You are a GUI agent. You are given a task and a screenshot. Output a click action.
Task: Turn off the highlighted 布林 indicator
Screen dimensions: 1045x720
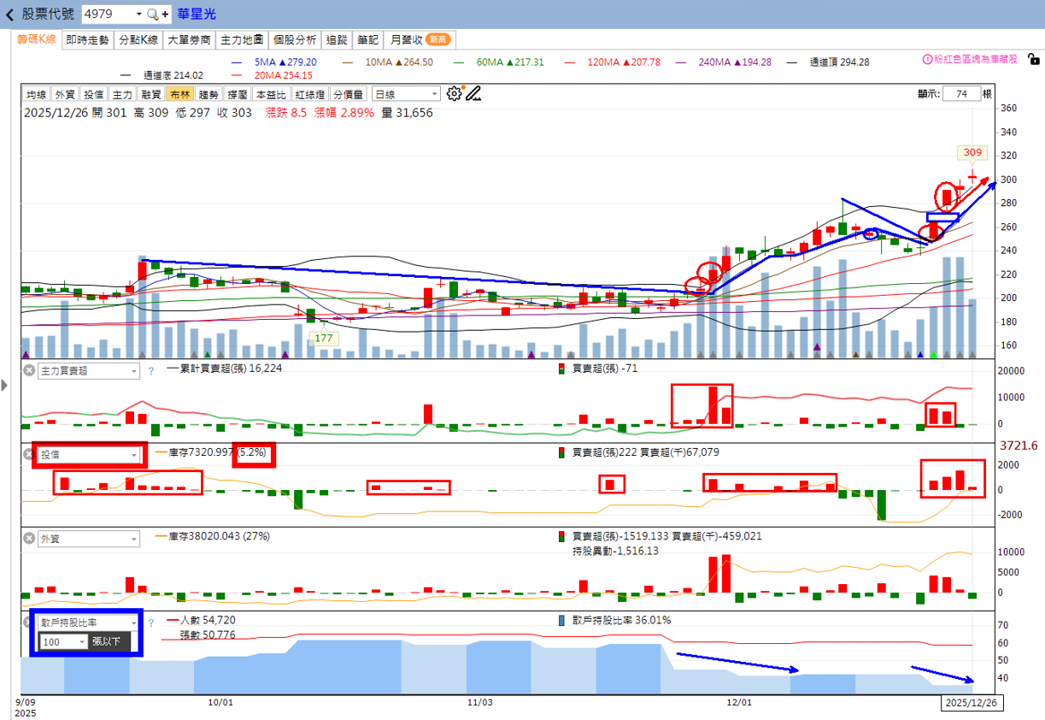180,95
